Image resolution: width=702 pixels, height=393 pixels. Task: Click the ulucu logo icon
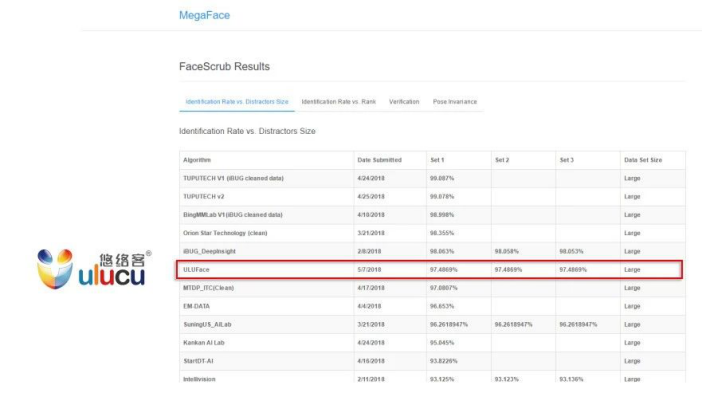(55, 269)
